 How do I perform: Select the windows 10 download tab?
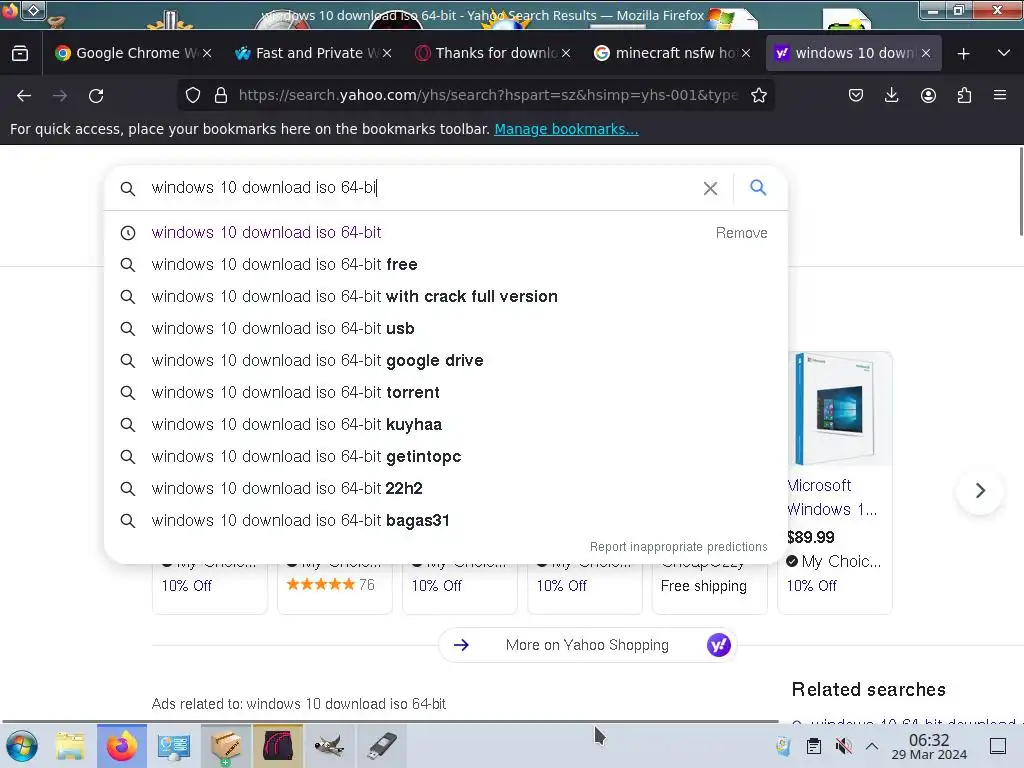(845, 53)
